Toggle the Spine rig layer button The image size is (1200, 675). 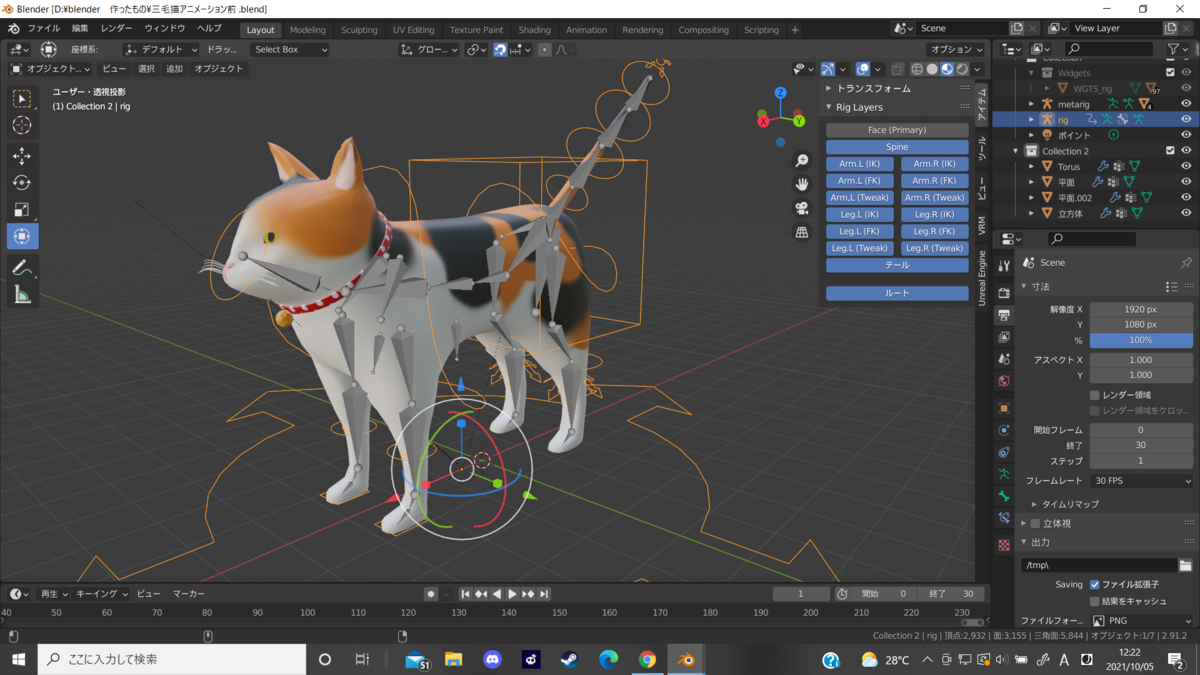(897, 147)
